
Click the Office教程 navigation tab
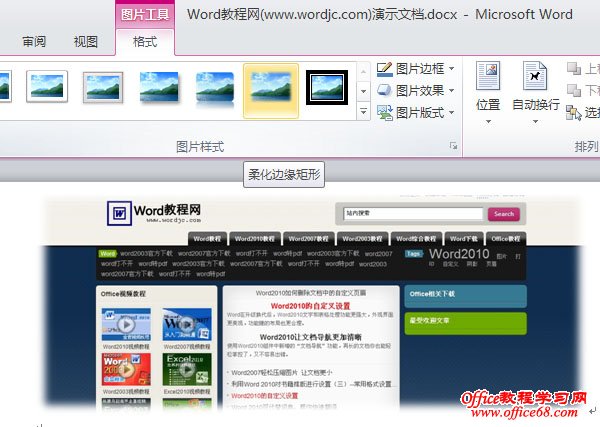506,238
